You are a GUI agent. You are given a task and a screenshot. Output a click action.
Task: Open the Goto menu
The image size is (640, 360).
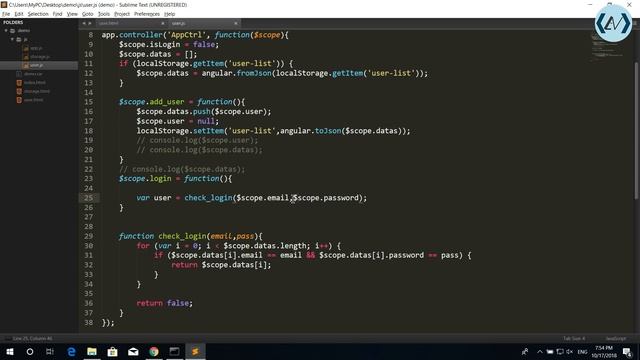(87, 14)
